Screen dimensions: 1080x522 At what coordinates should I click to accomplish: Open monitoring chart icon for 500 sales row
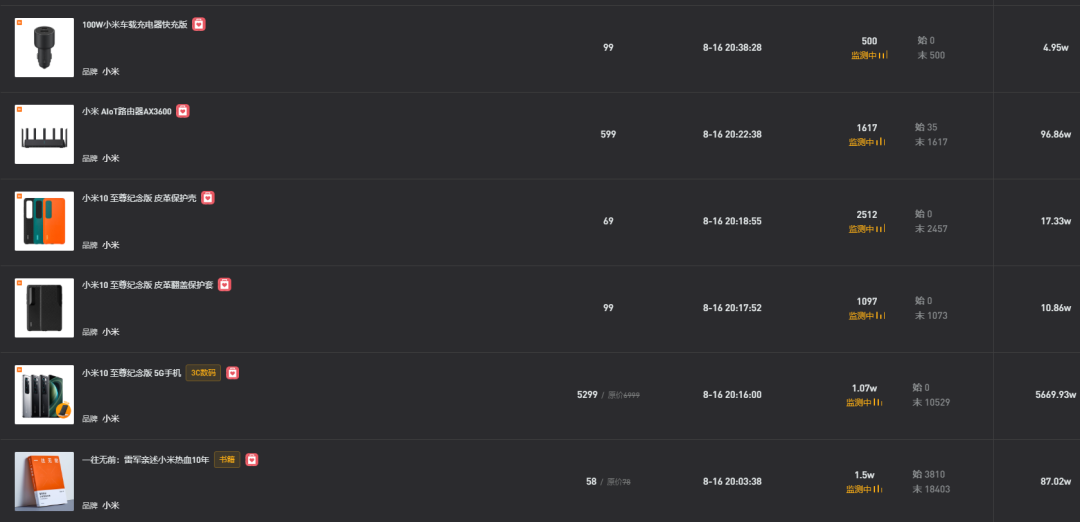883,55
